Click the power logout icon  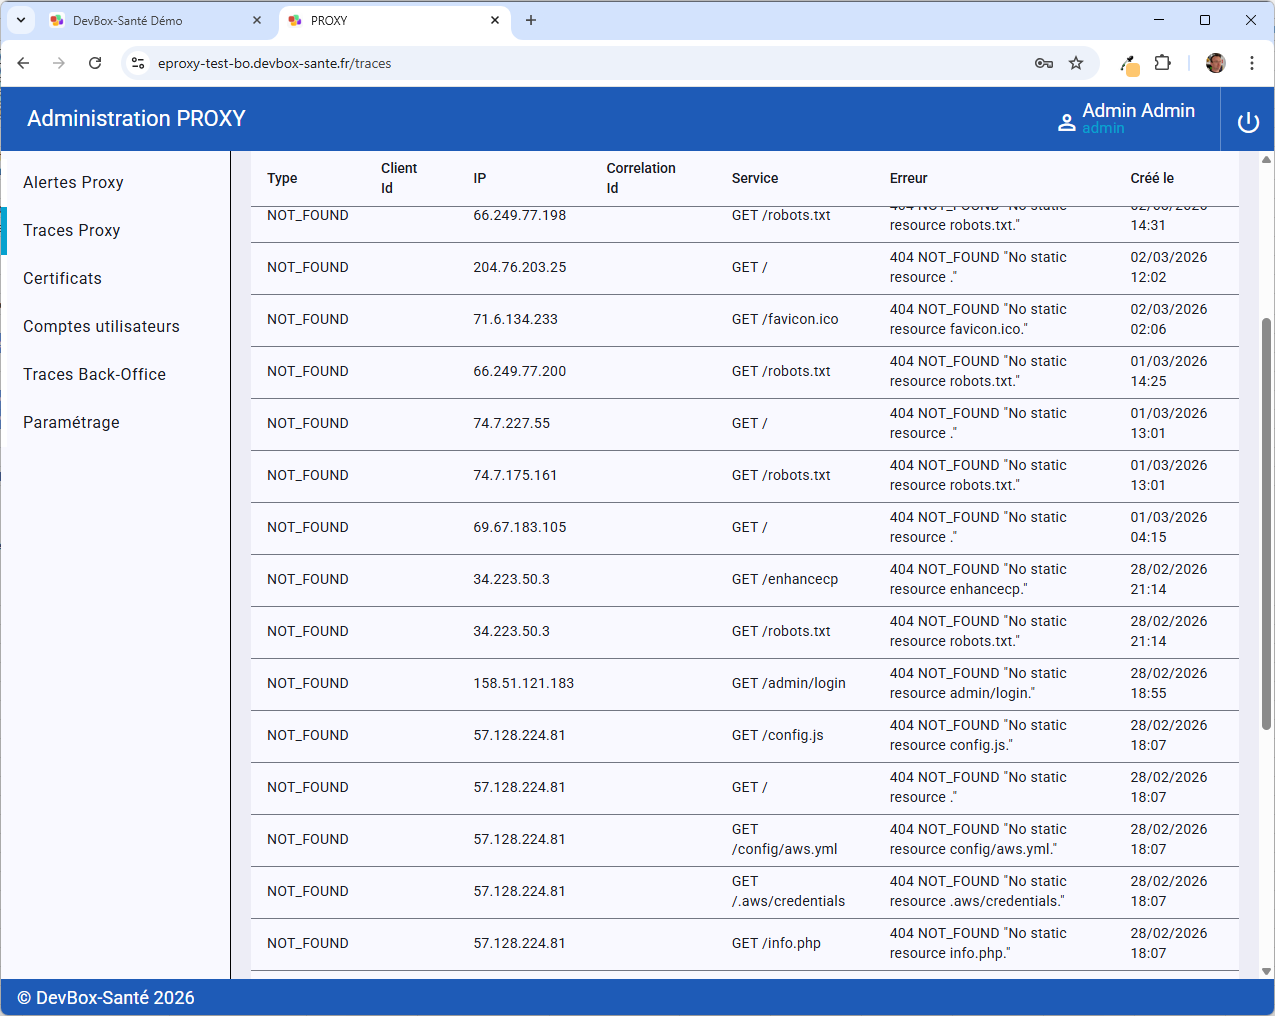(1248, 122)
